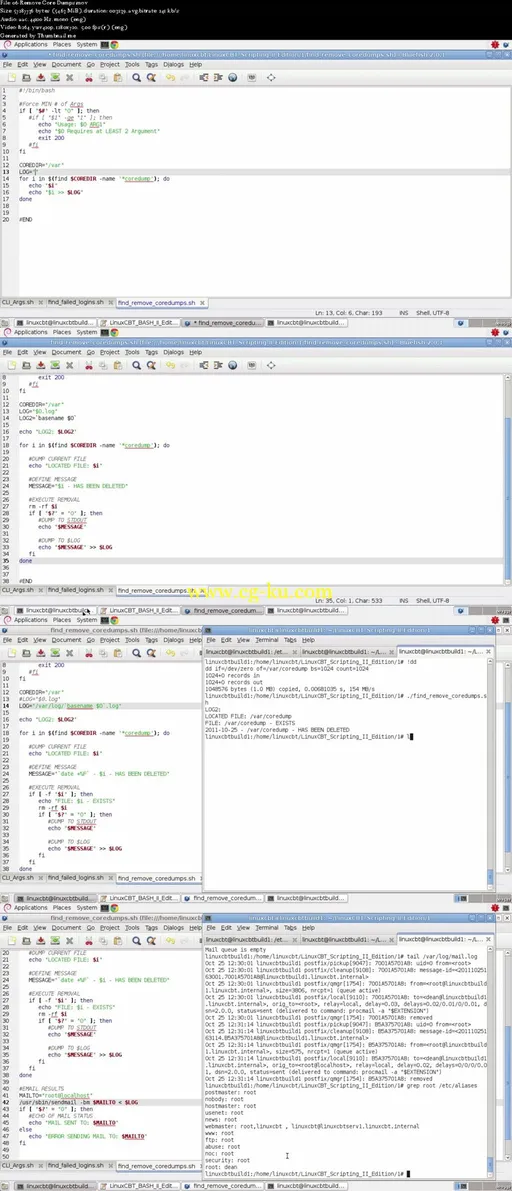
Task: Click LinuxCBT_BASH_II_Edit taskbar button below topmost window
Action: (141, 322)
